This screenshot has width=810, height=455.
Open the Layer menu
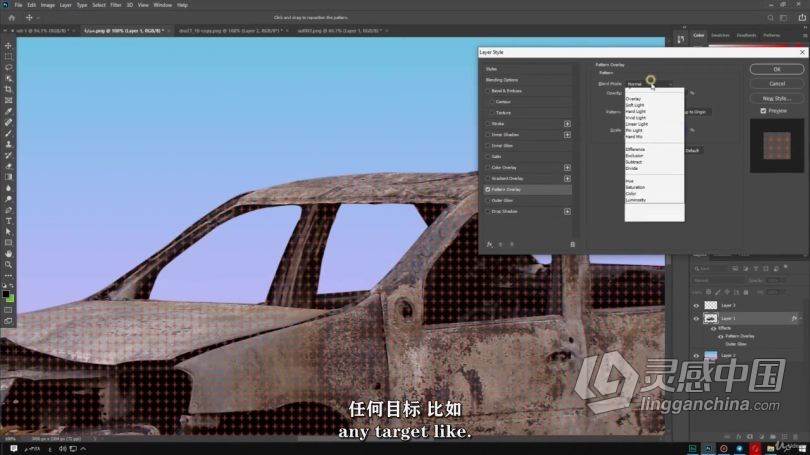point(66,5)
